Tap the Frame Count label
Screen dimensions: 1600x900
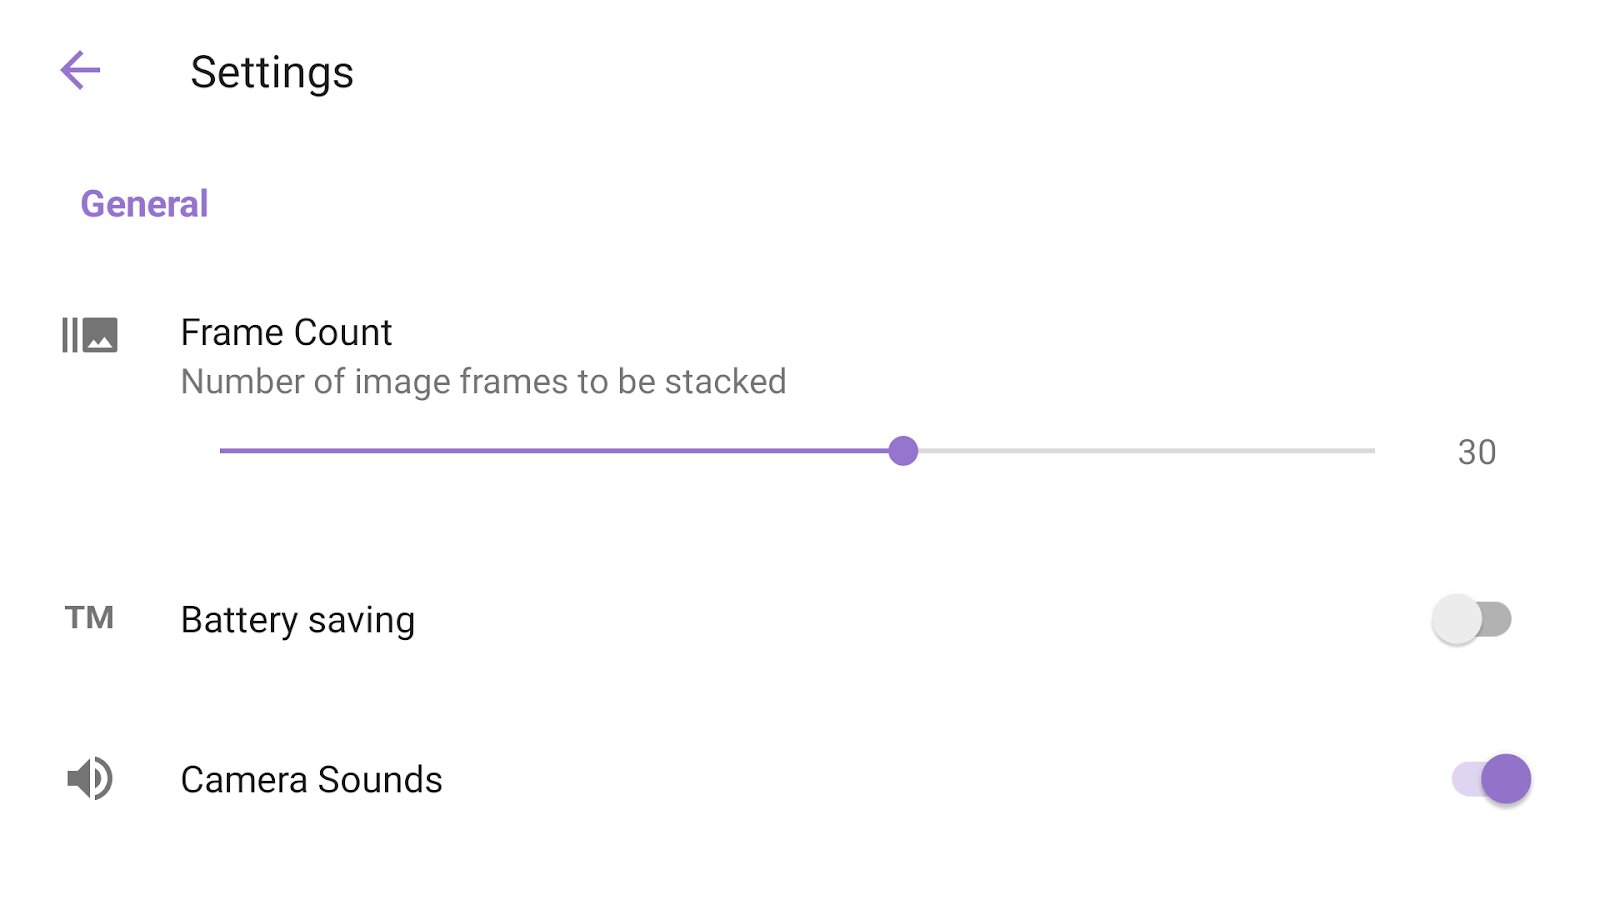click(286, 332)
